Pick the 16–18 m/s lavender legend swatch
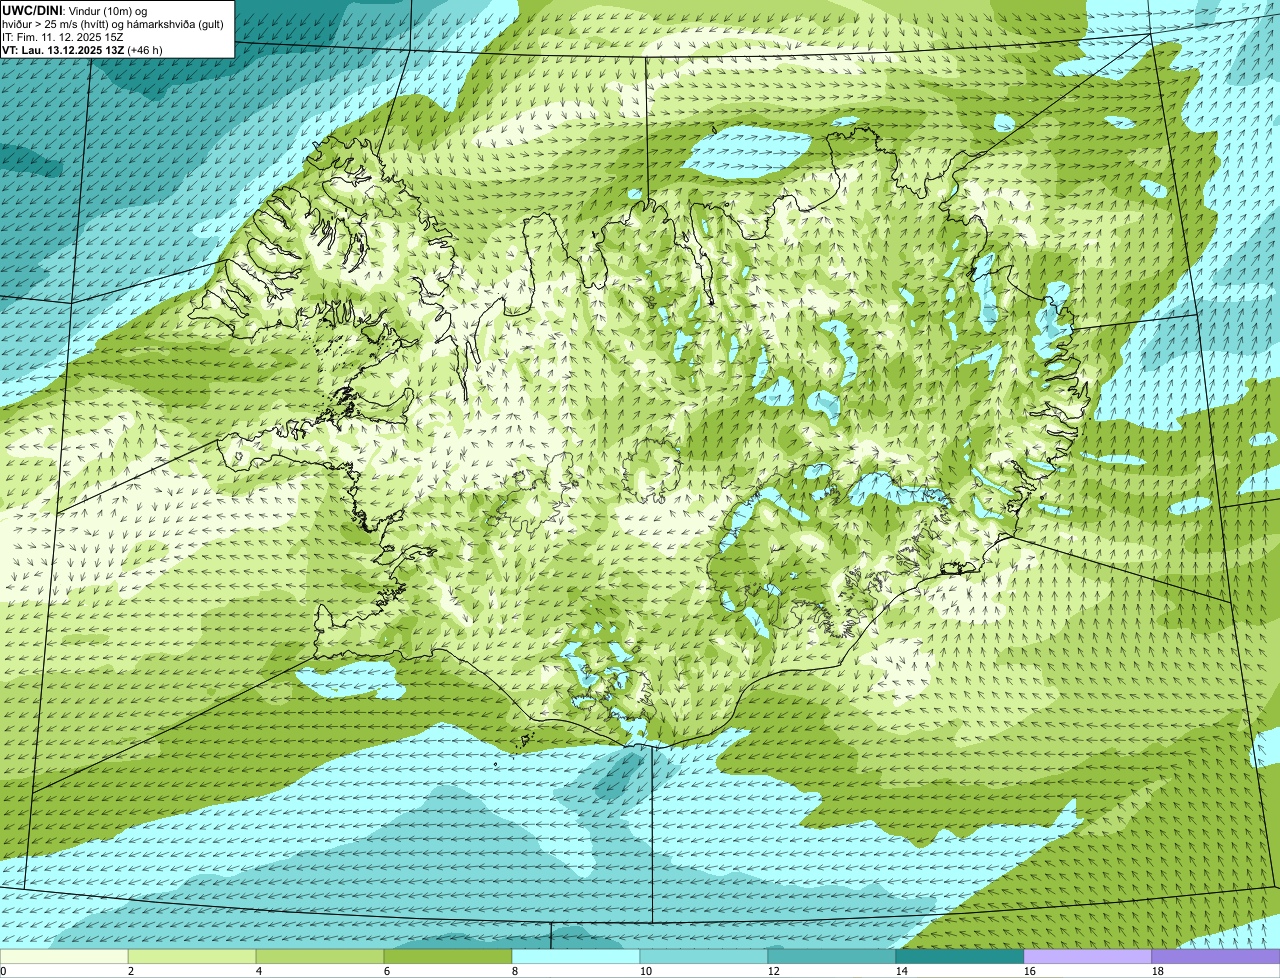This screenshot has height=978, width=1280. pyautogui.click(x=1088, y=957)
